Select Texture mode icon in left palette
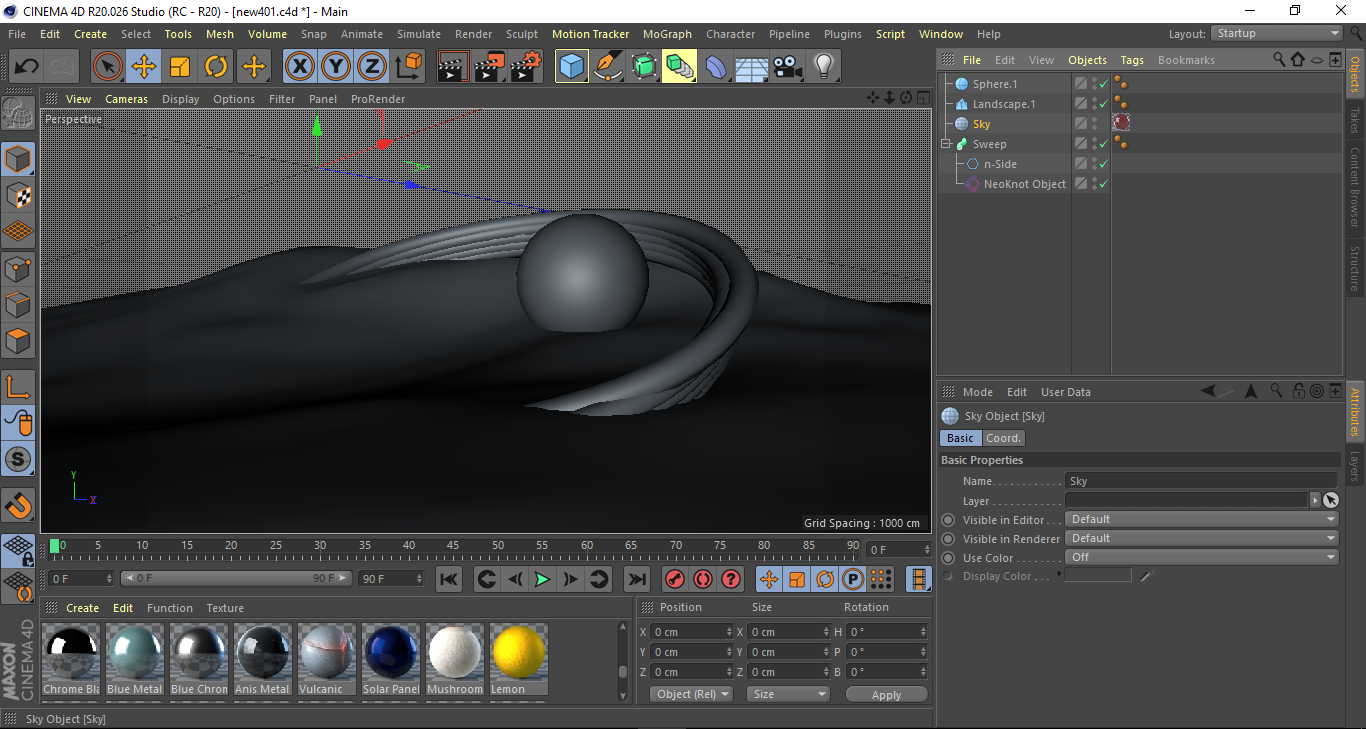The image size is (1366, 729). click(18, 195)
